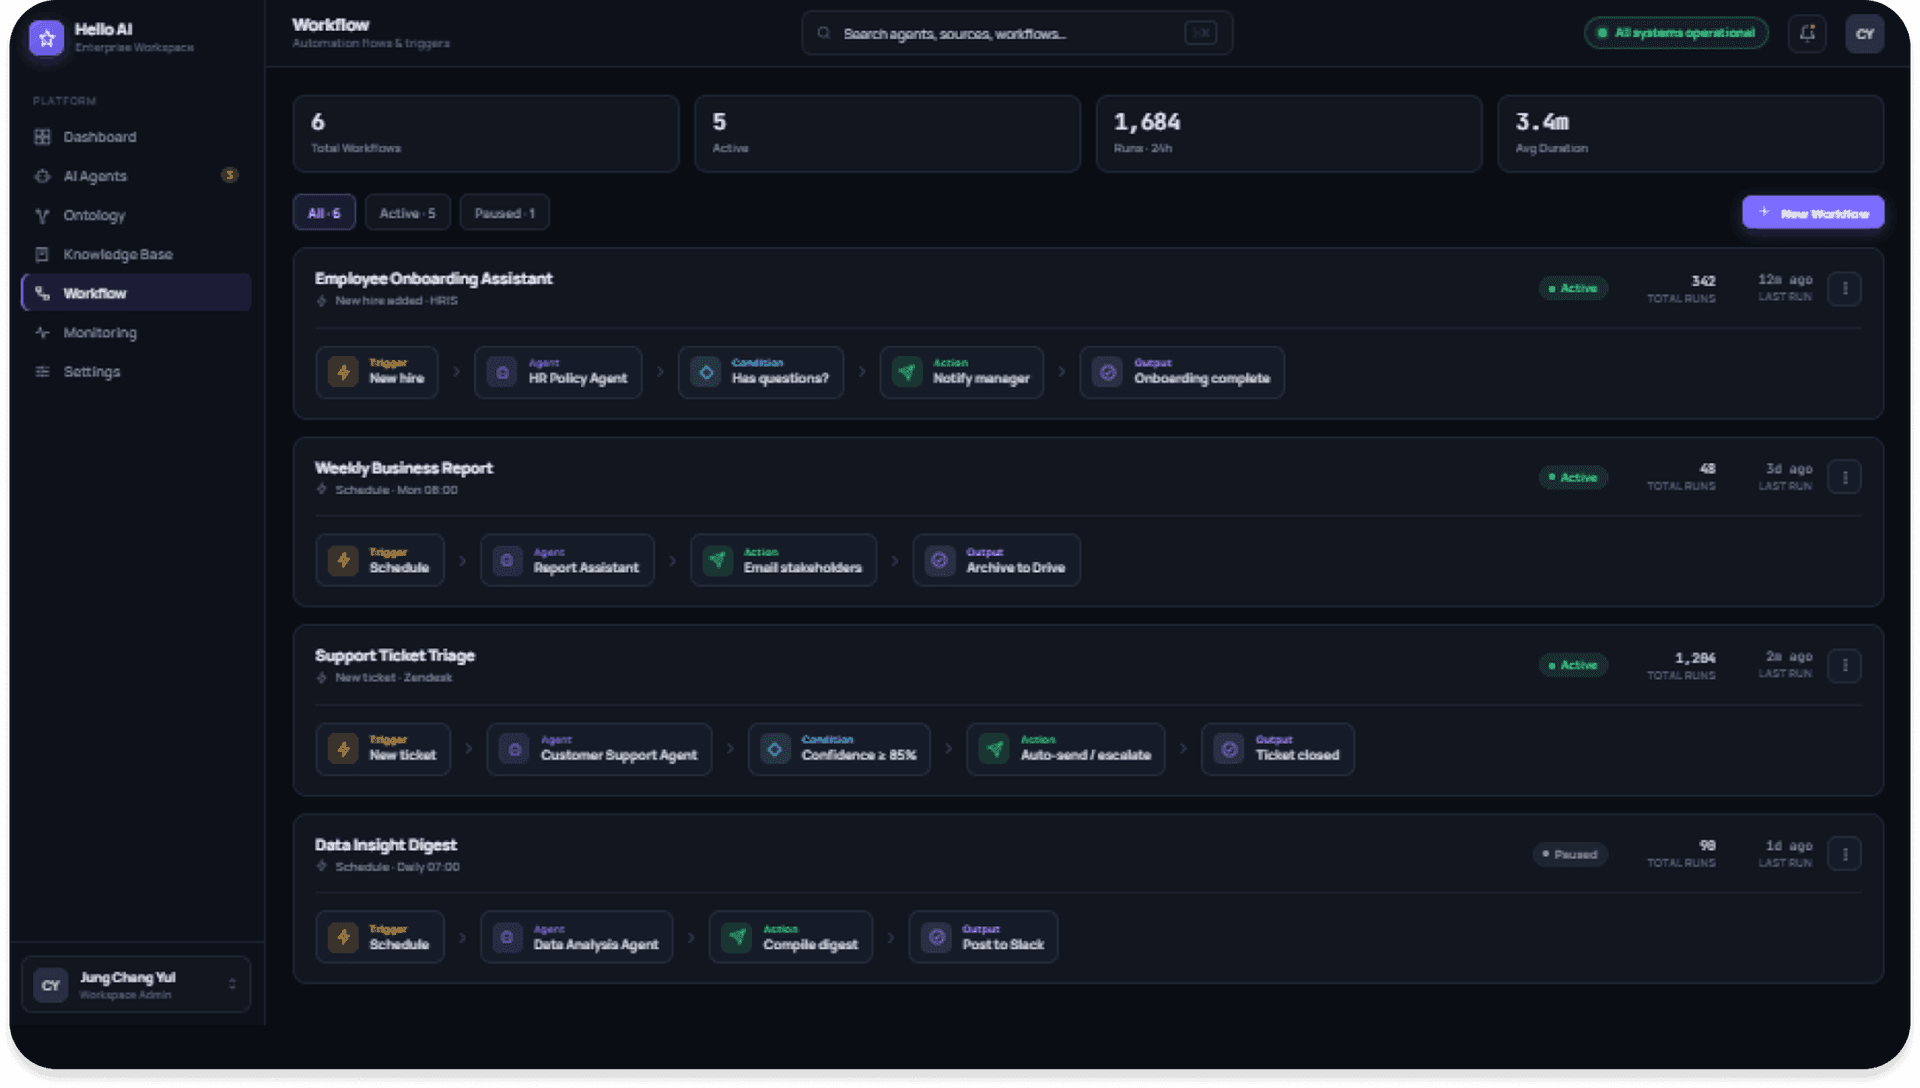Open the Monitoring pulse icon
Image resolution: width=1920 pixels, height=1088 pixels.
tap(42, 333)
